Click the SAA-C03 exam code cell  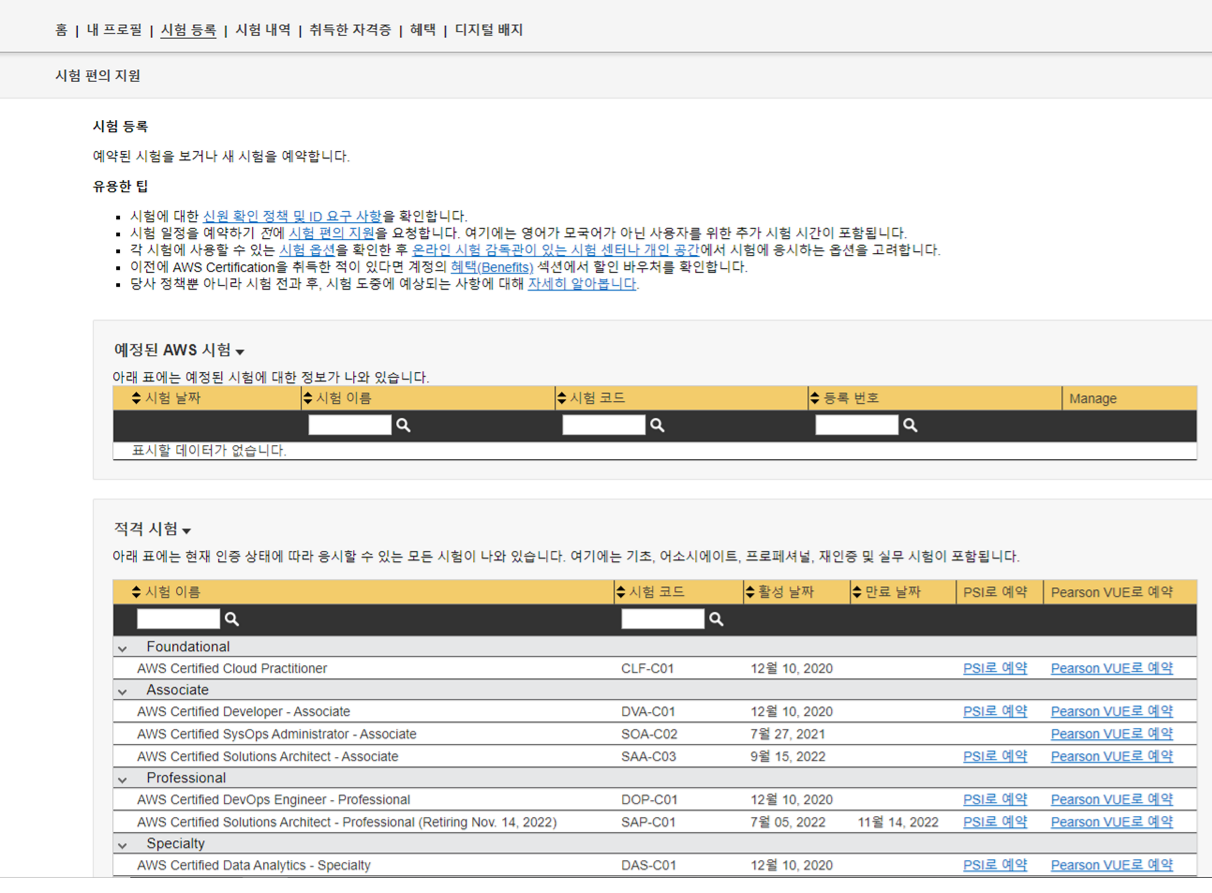click(649, 756)
